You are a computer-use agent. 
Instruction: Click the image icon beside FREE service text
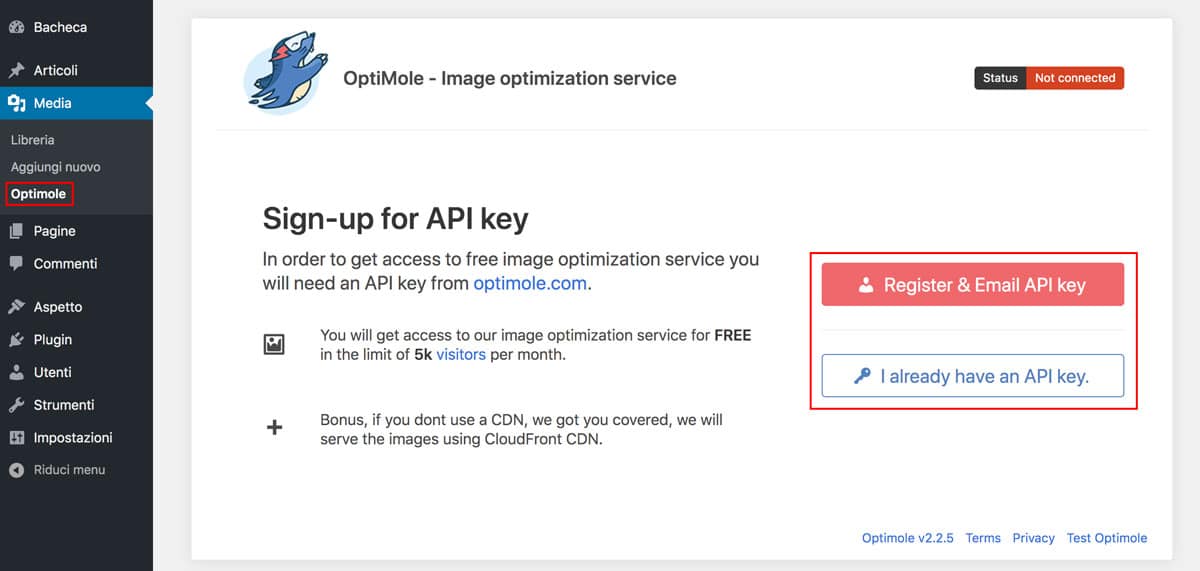(x=274, y=345)
